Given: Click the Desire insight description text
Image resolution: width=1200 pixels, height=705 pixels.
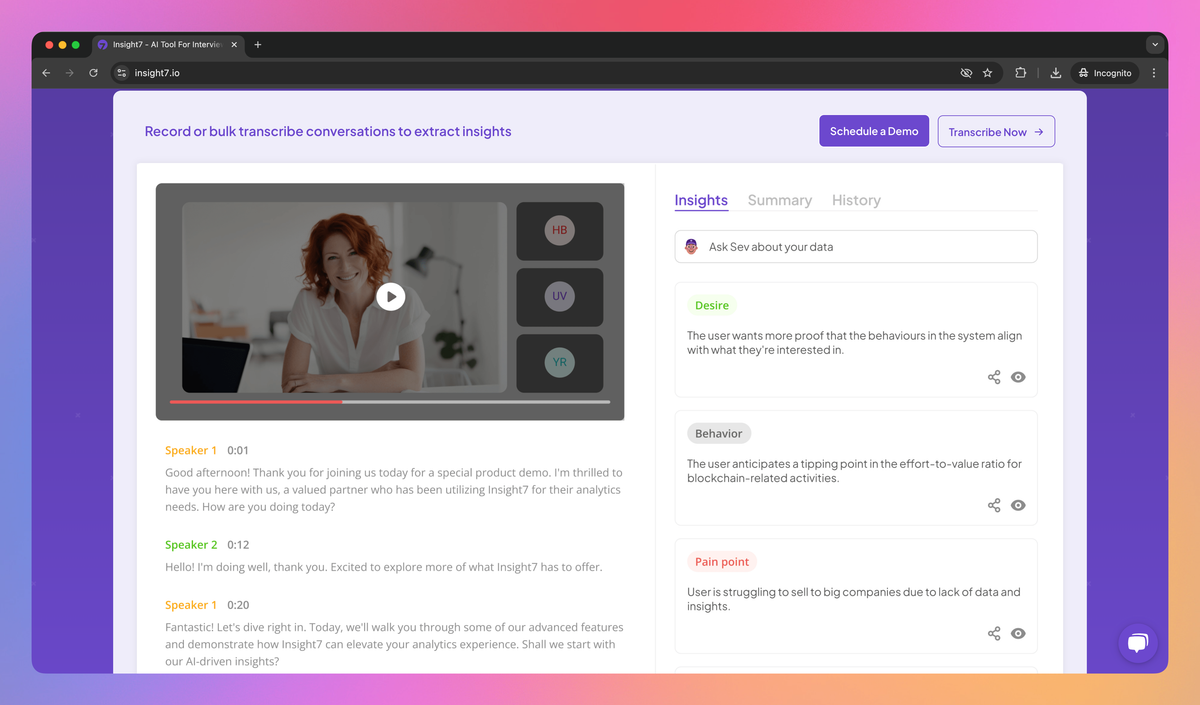Looking at the screenshot, I should pyautogui.click(x=854, y=343).
